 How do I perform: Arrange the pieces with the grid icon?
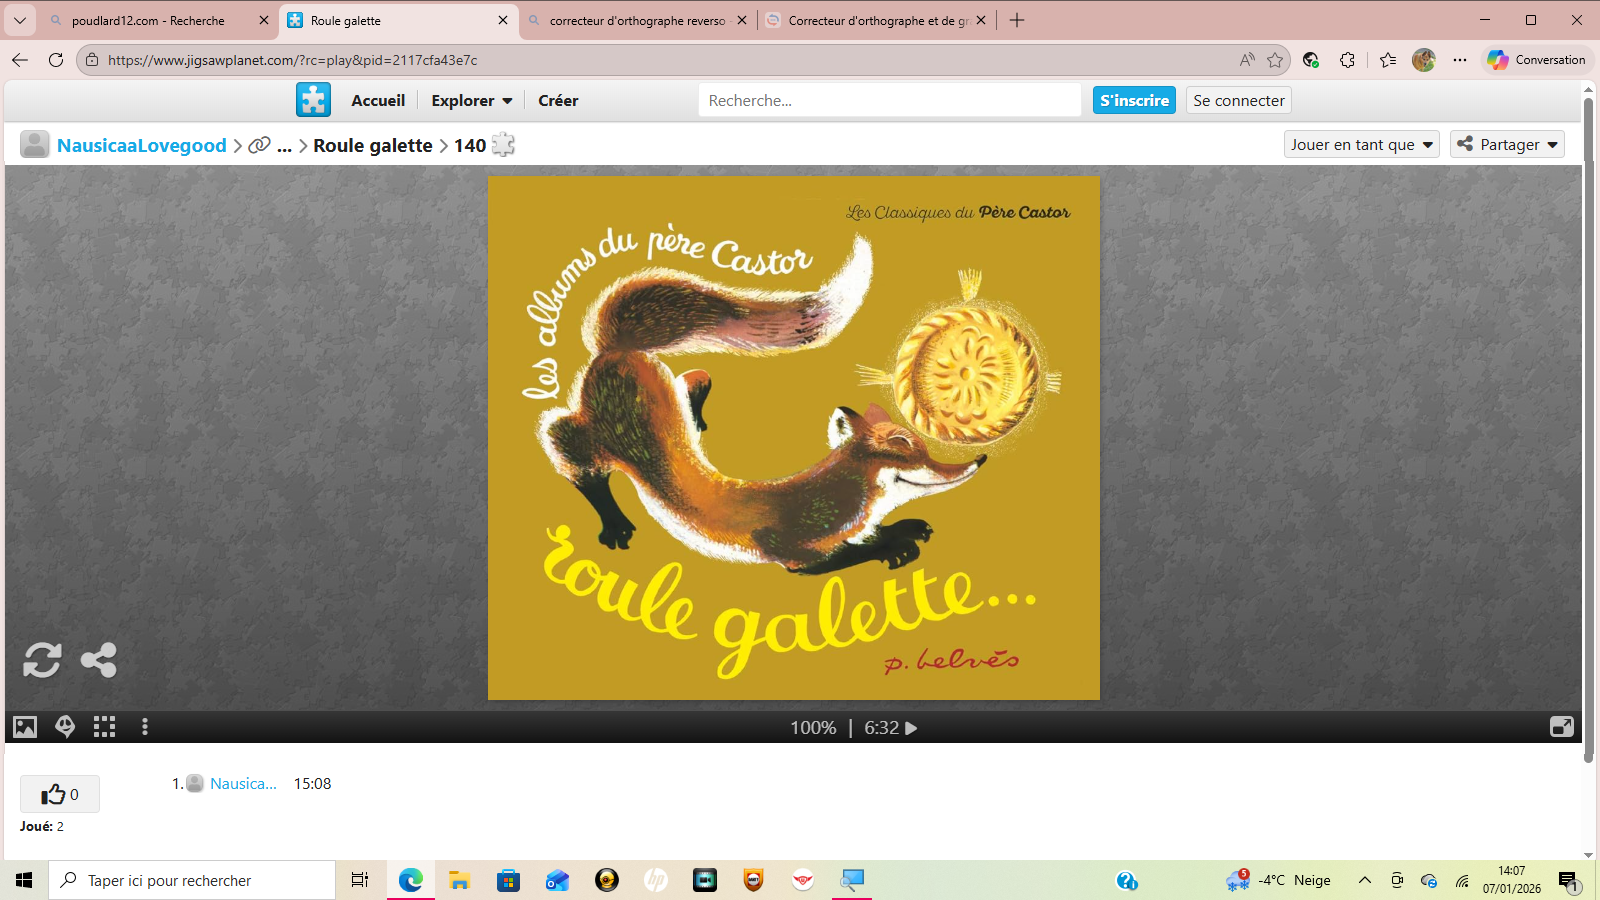click(105, 727)
